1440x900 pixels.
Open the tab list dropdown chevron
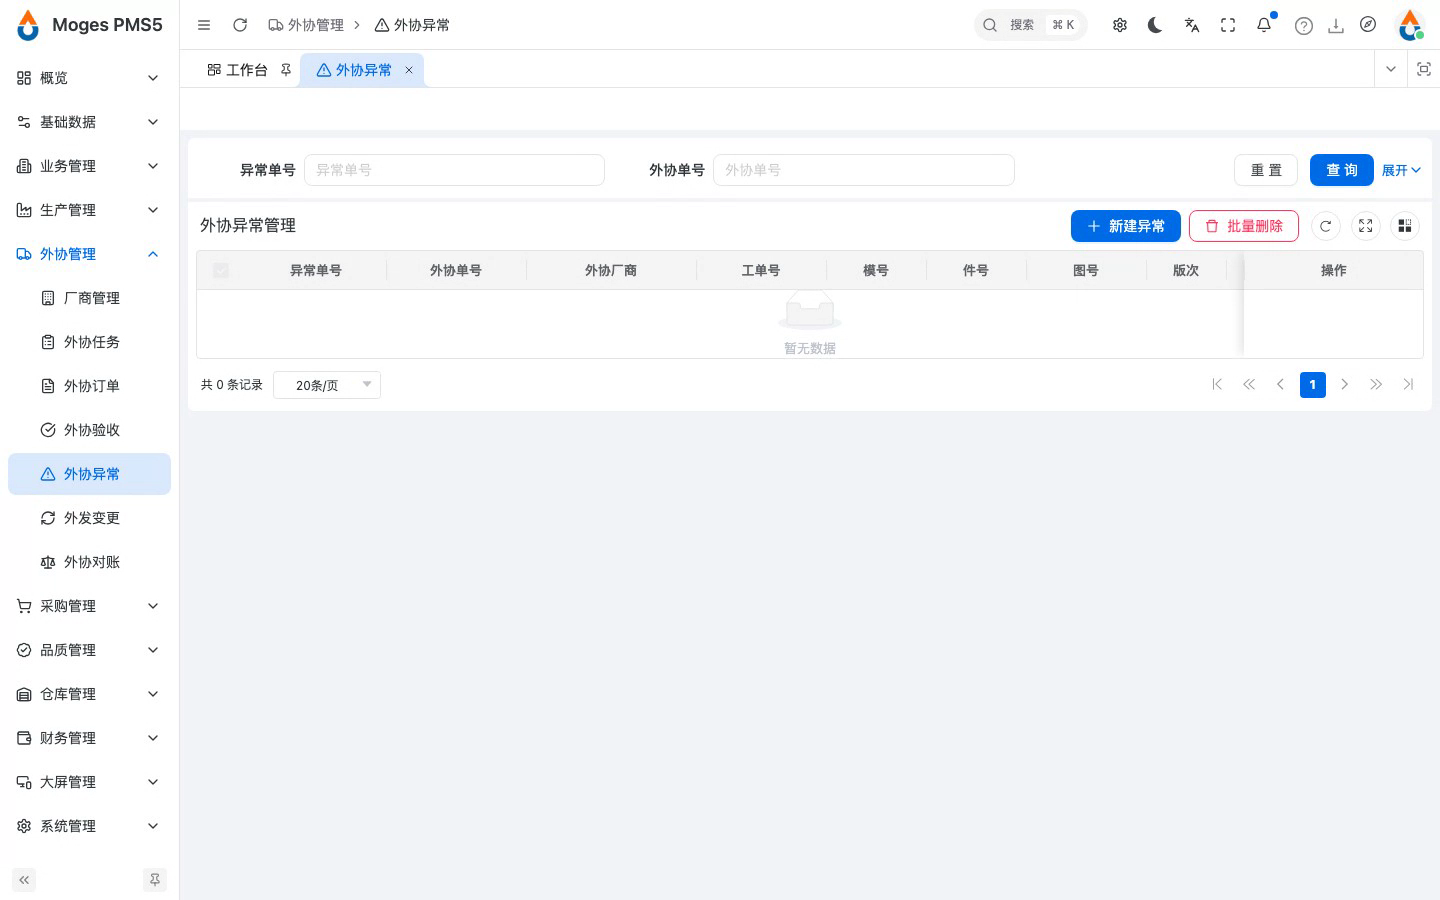click(x=1391, y=69)
